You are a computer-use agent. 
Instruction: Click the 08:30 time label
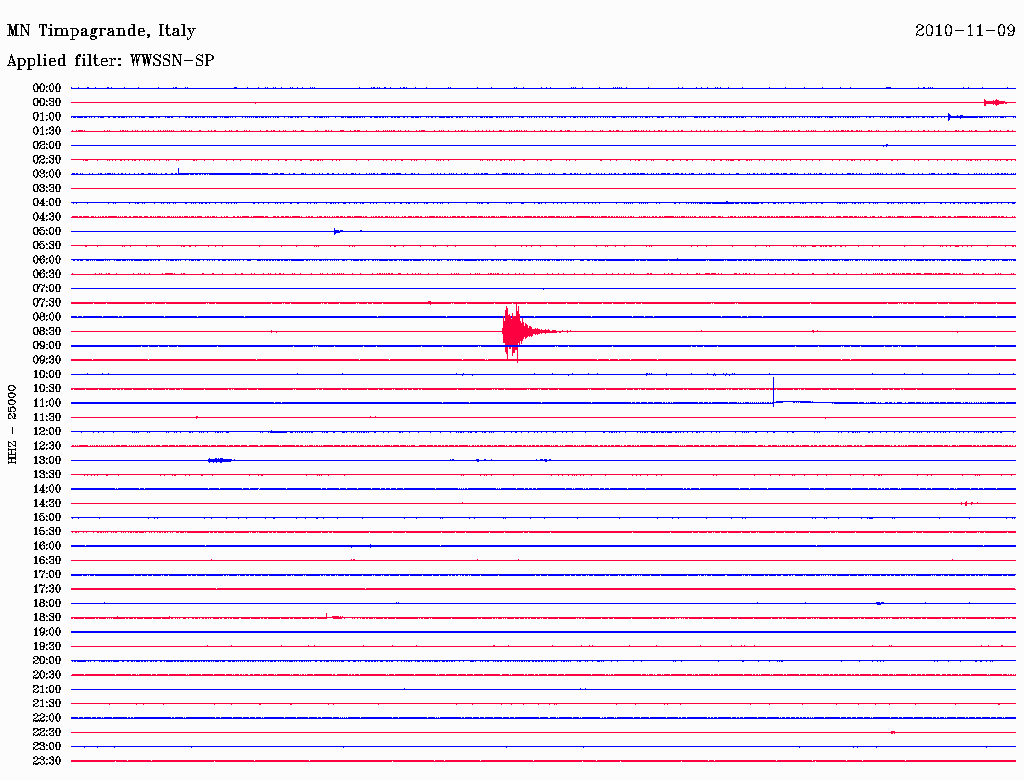tap(47, 332)
